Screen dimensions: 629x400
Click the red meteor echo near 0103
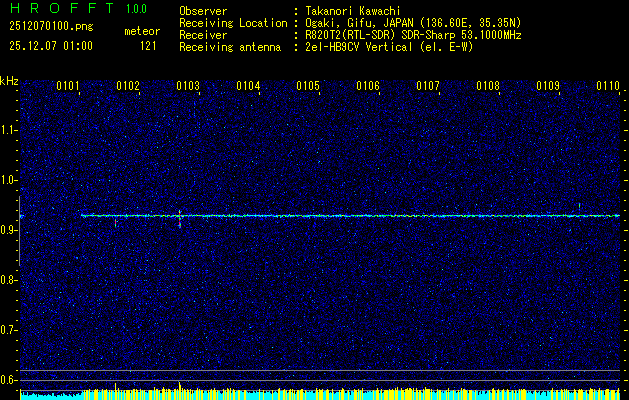point(180,219)
